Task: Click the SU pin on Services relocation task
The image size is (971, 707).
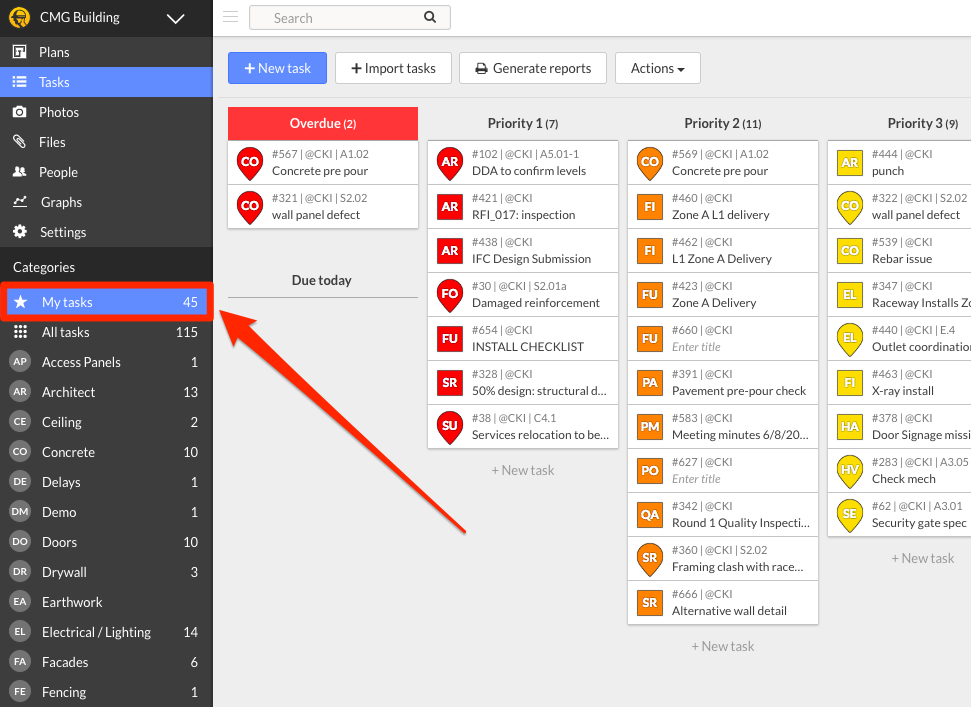Action: tap(450, 427)
